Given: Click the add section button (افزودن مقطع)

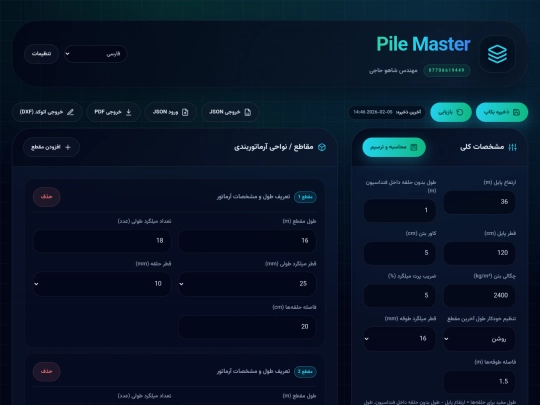Looking at the screenshot, I should coord(51,147).
